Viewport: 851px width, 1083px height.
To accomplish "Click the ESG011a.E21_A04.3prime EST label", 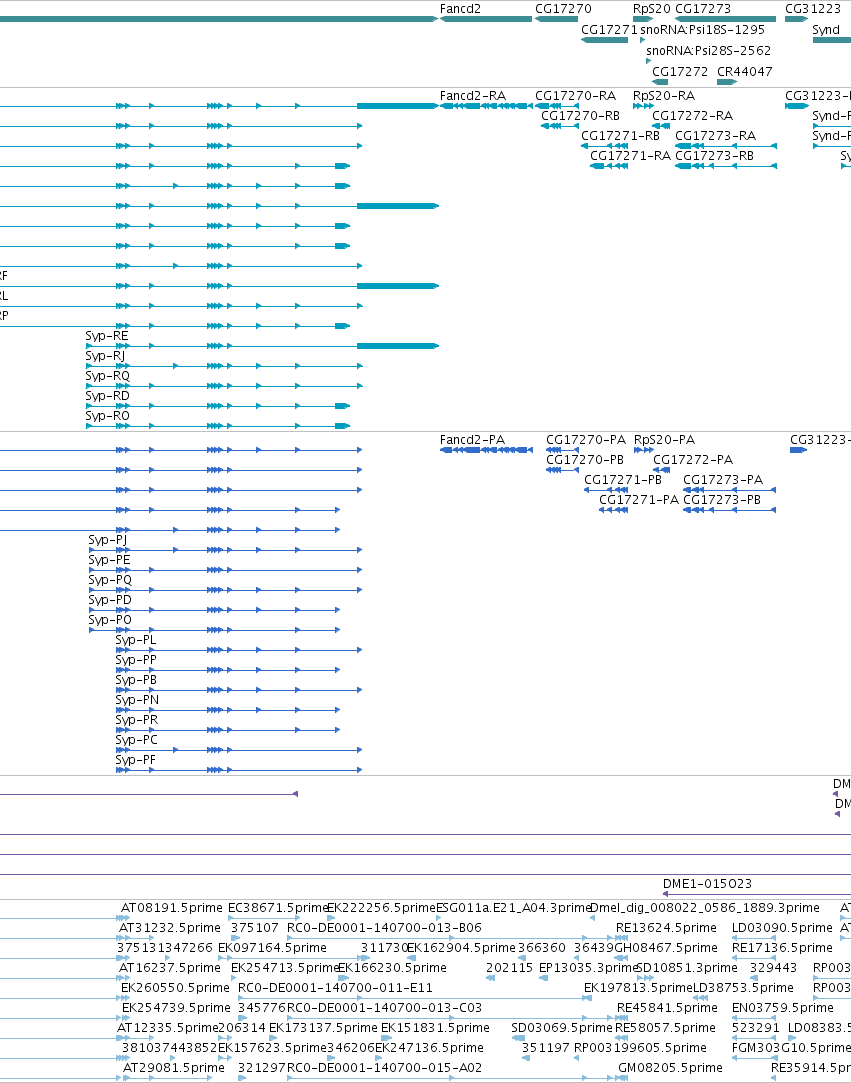I will coord(513,908).
